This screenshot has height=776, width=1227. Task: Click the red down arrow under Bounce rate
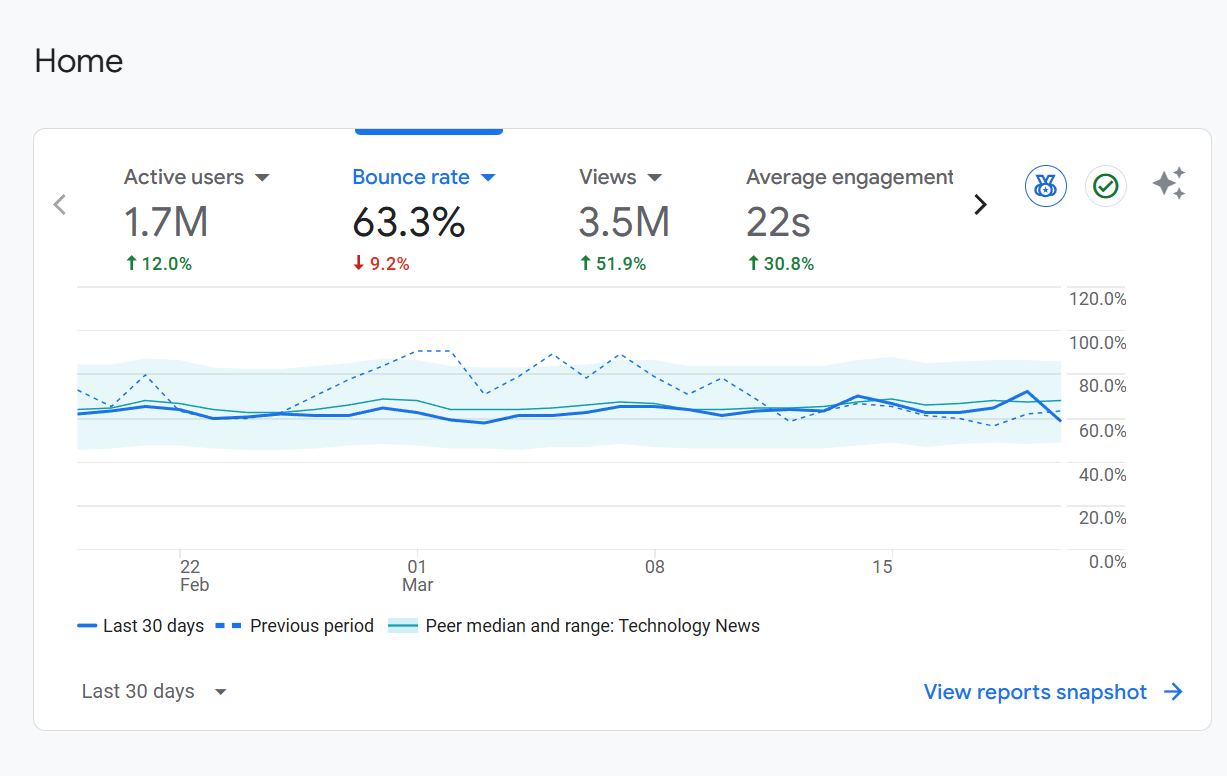coord(359,263)
